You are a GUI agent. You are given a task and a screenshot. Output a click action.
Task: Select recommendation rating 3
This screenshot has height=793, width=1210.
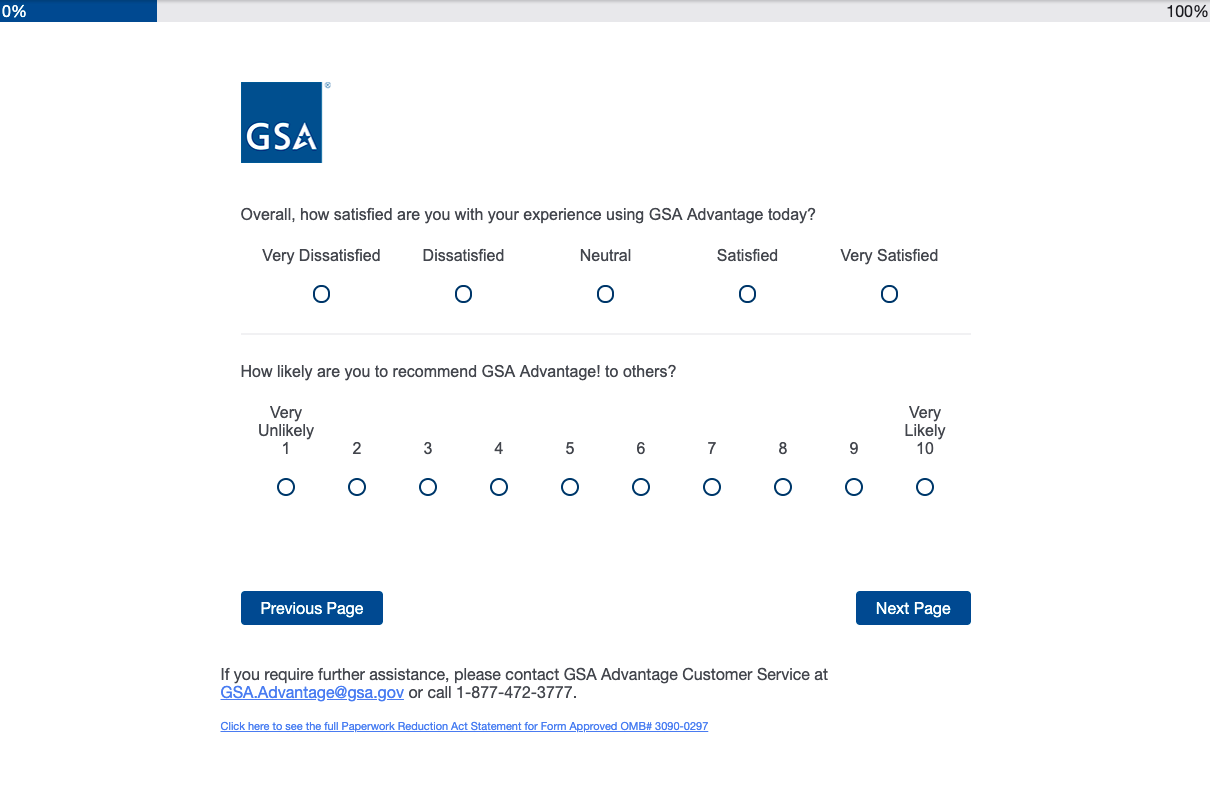click(x=428, y=487)
